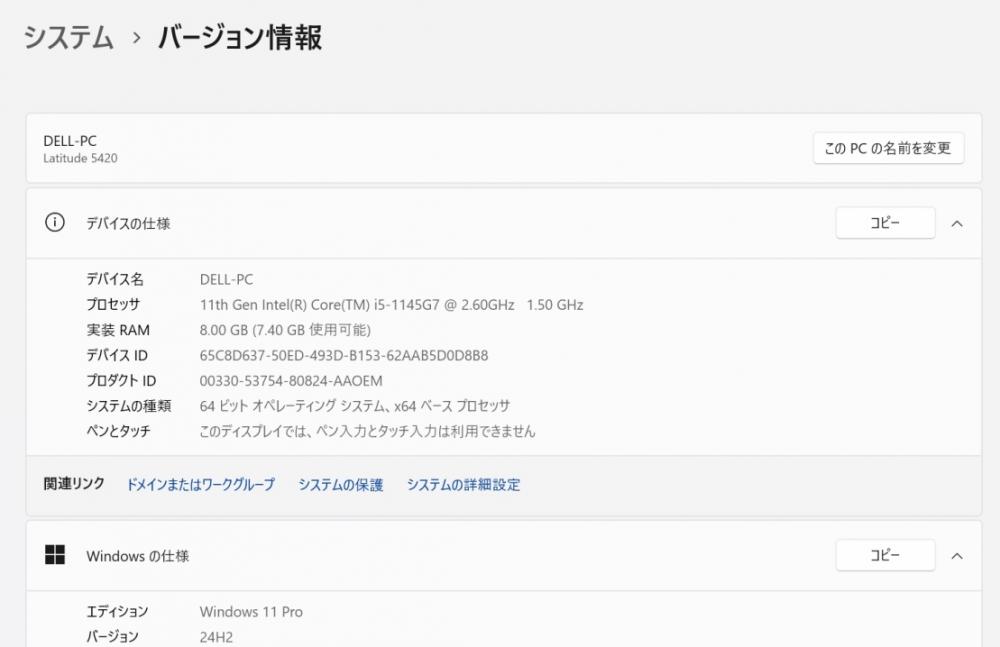
Task: Select the 関連リンク label
Action: (74, 484)
